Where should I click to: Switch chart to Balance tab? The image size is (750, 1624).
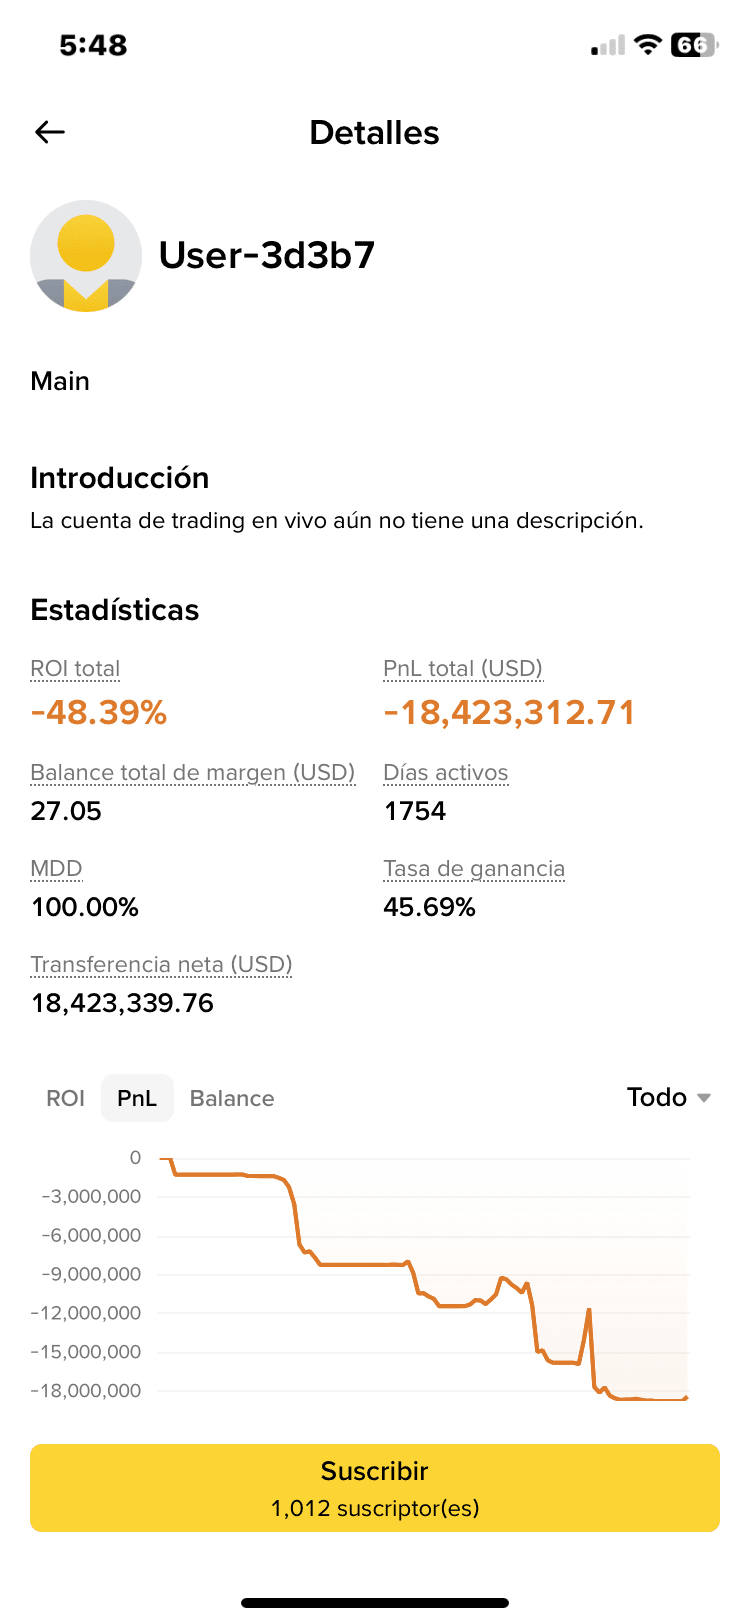click(x=232, y=1098)
